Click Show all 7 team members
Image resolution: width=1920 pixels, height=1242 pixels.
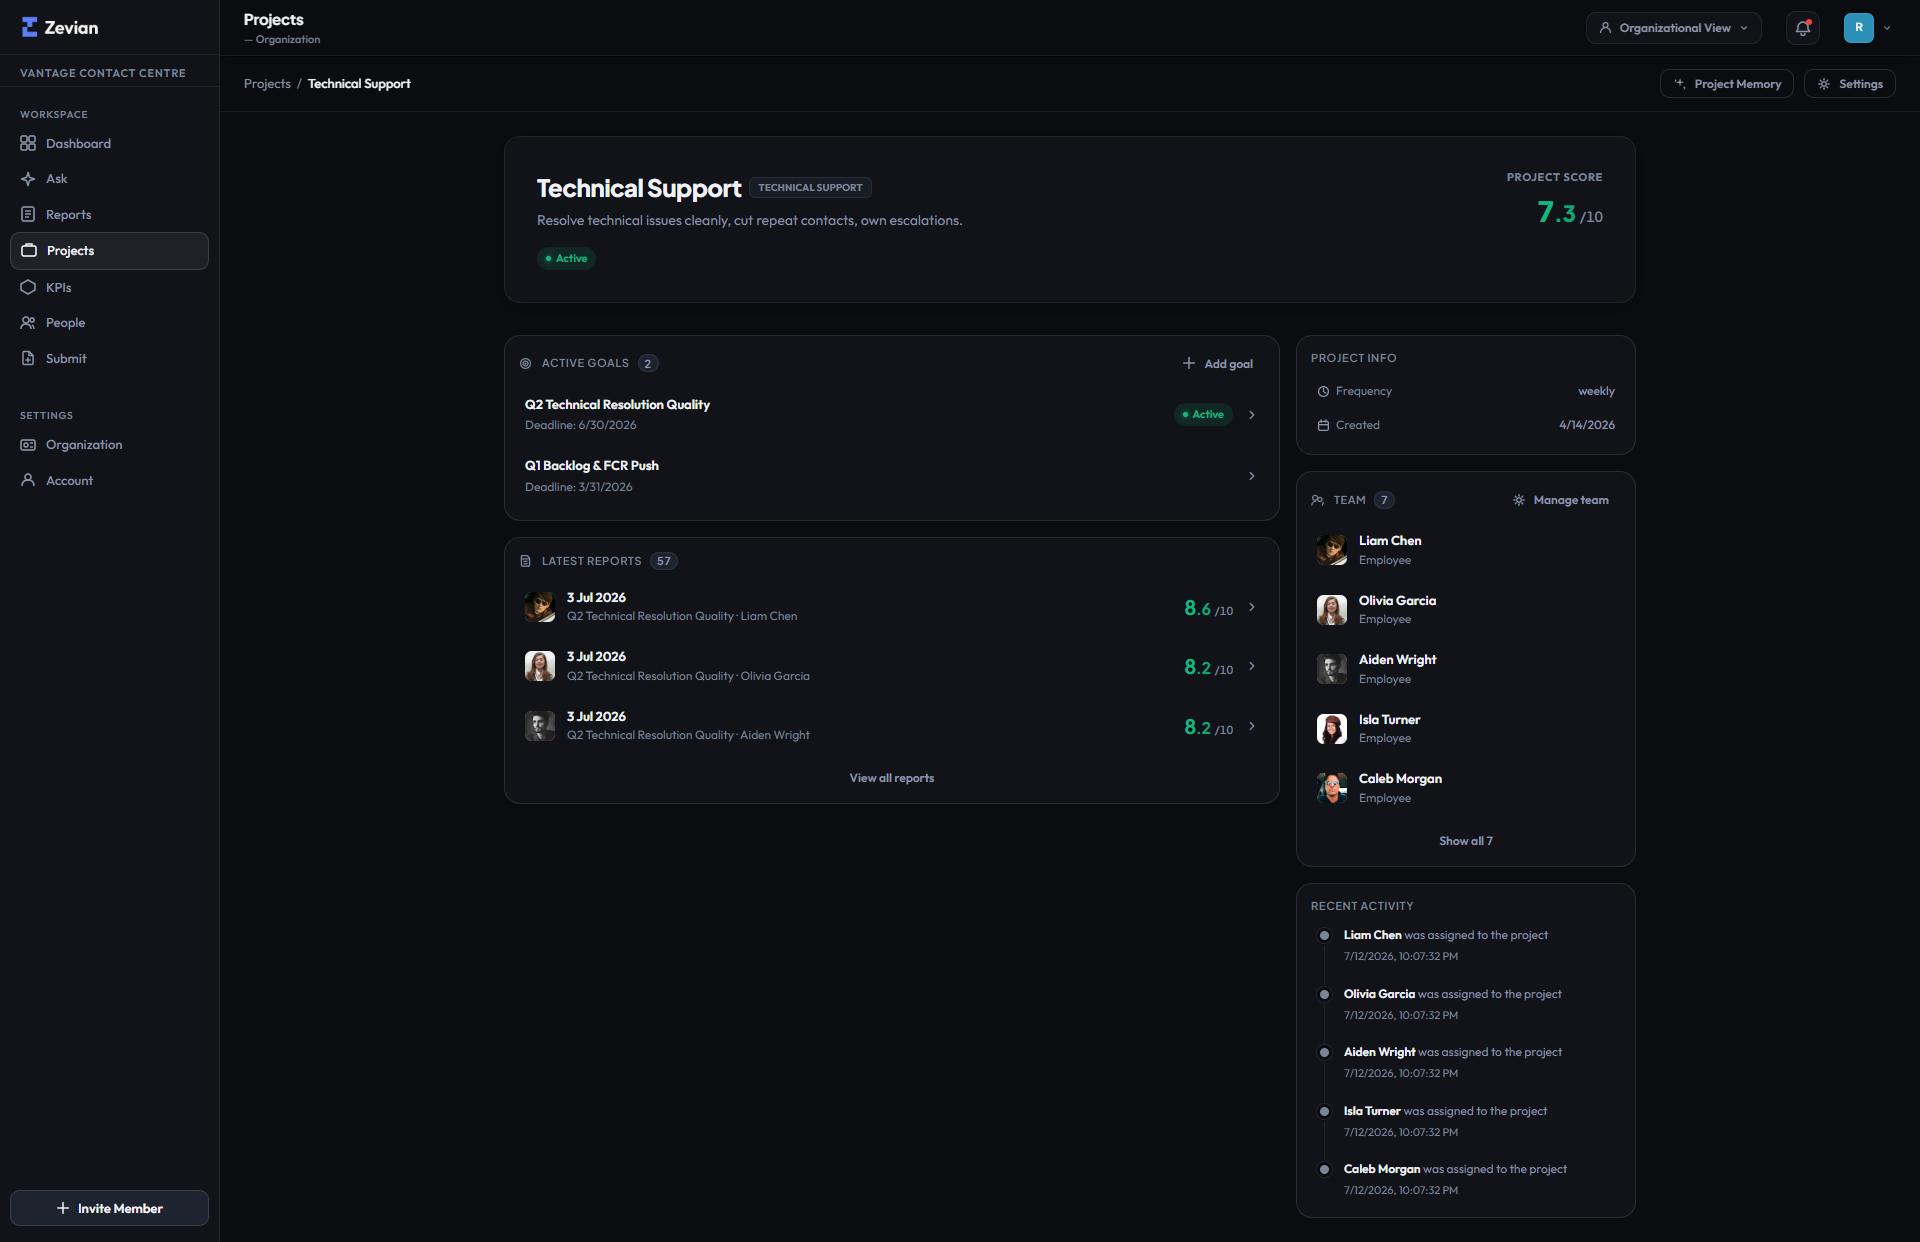coord(1466,841)
